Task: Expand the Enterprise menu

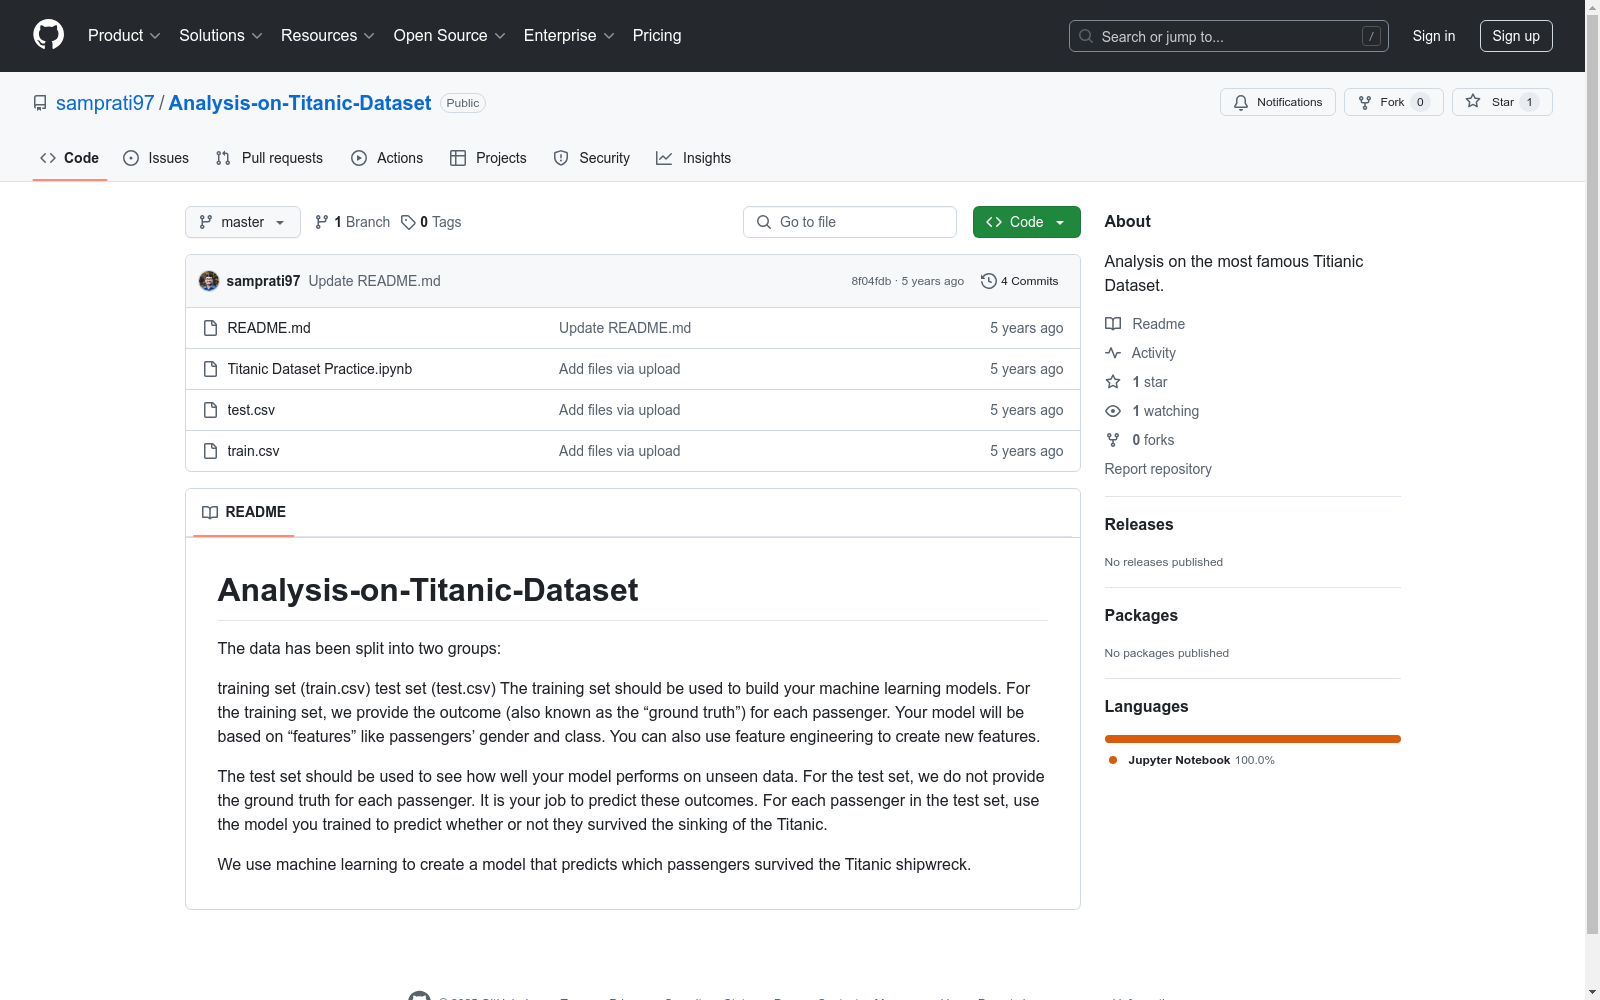Action: click(569, 36)
